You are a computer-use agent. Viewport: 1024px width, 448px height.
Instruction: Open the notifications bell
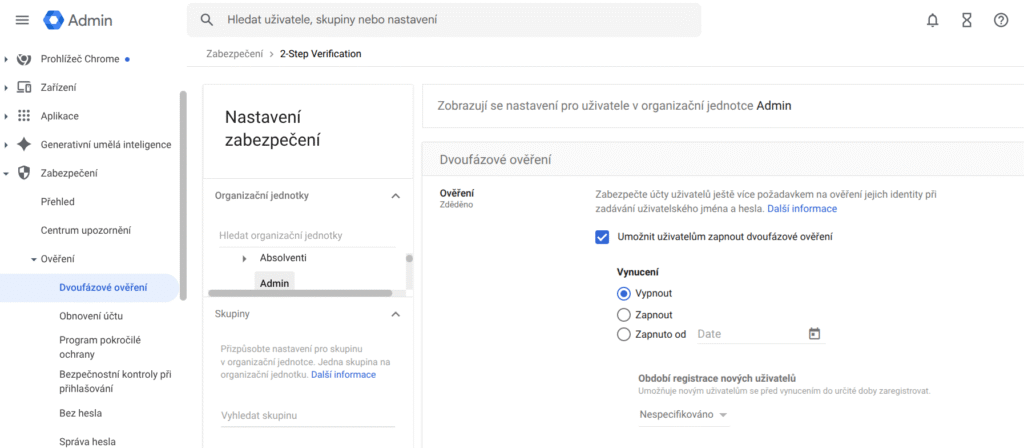(x=933, y=20)
